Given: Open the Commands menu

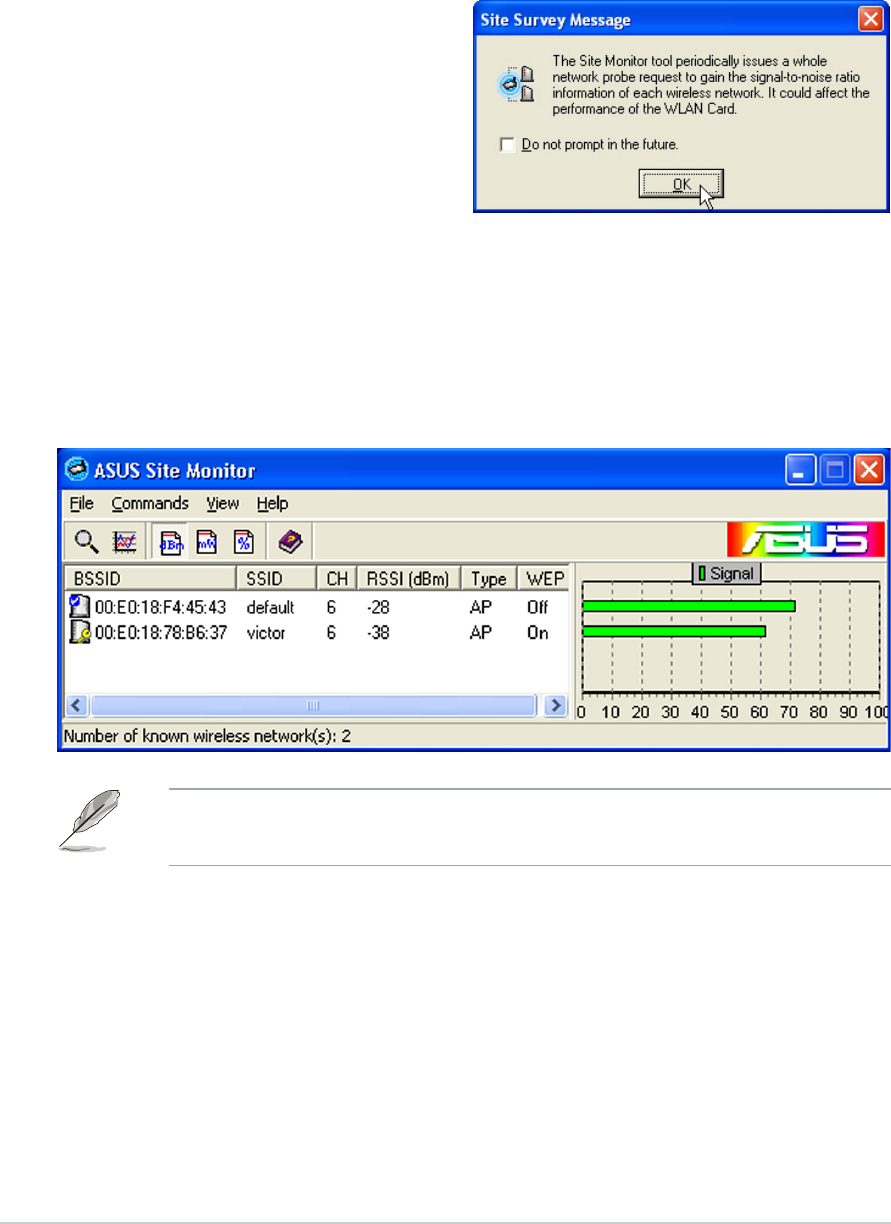Looking at the screenshot, I should 150,503.
